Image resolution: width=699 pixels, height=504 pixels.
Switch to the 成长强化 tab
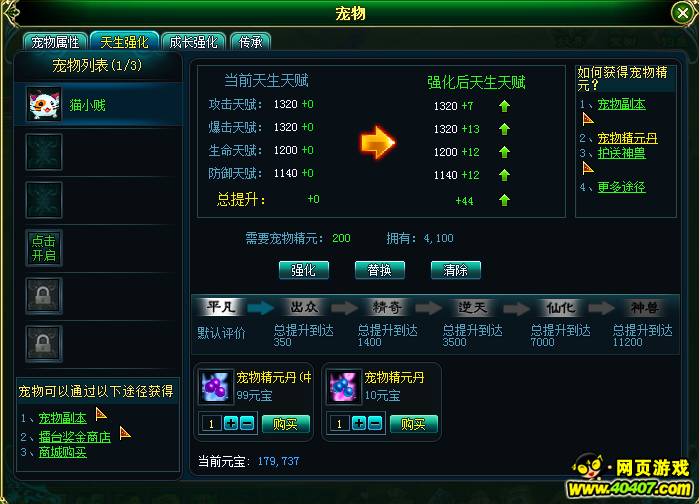193,42
